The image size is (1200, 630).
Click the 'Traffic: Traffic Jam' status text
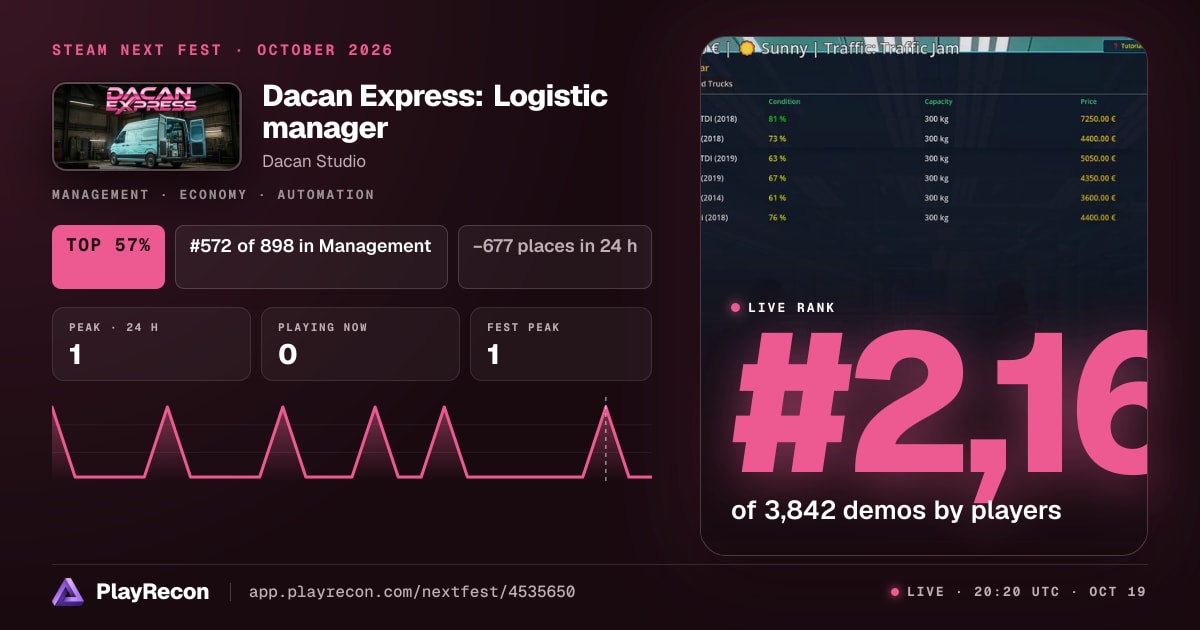click(x=893, y=48)
